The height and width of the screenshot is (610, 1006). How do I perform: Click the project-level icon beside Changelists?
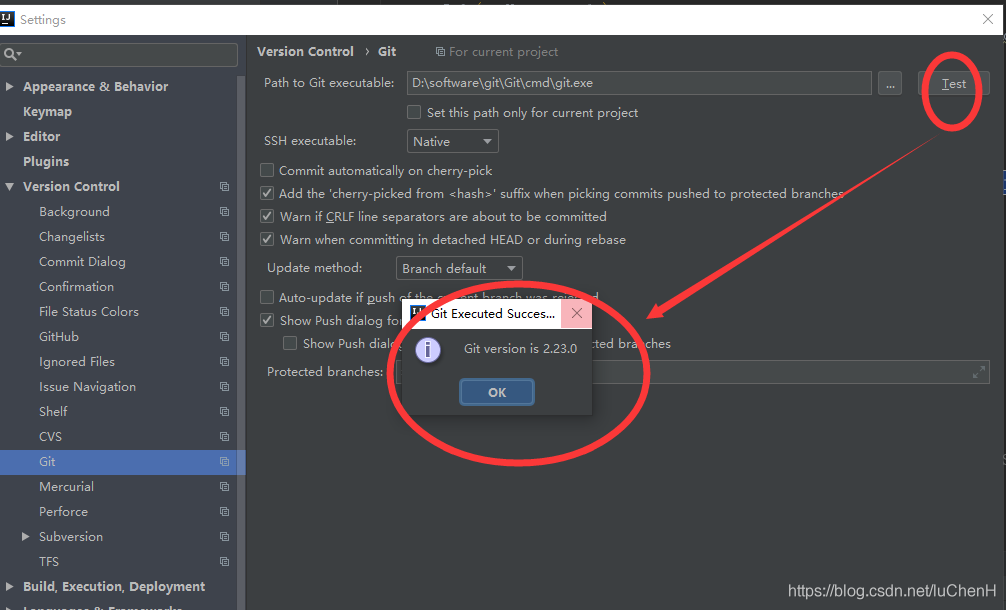point(224,237)
